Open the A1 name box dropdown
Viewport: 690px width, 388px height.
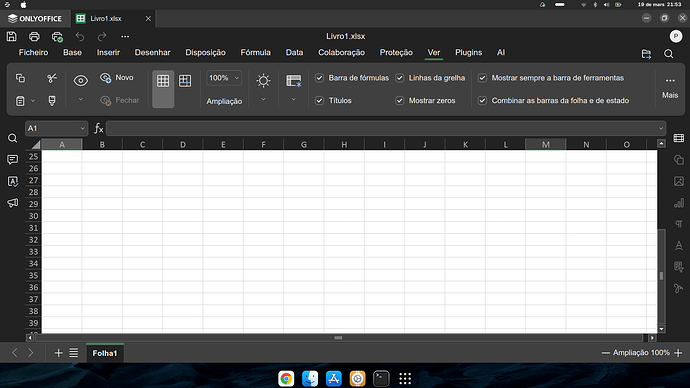coord(82,128)
